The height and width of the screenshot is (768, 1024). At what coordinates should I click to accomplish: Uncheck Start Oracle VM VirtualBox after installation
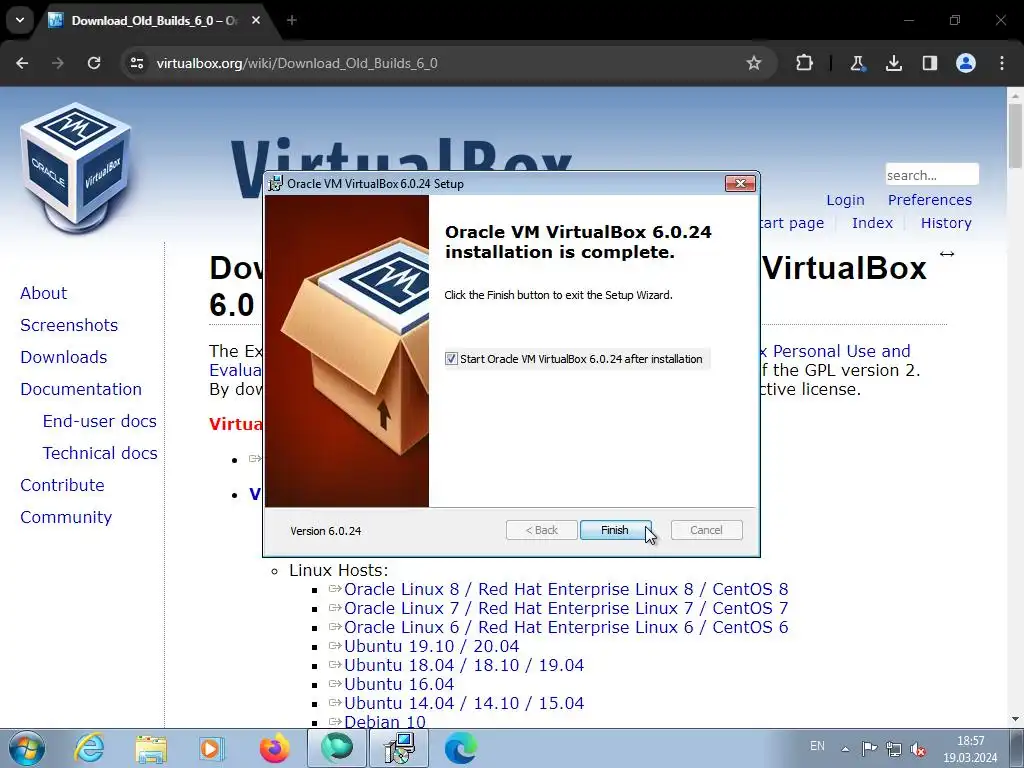click(451, 359)
